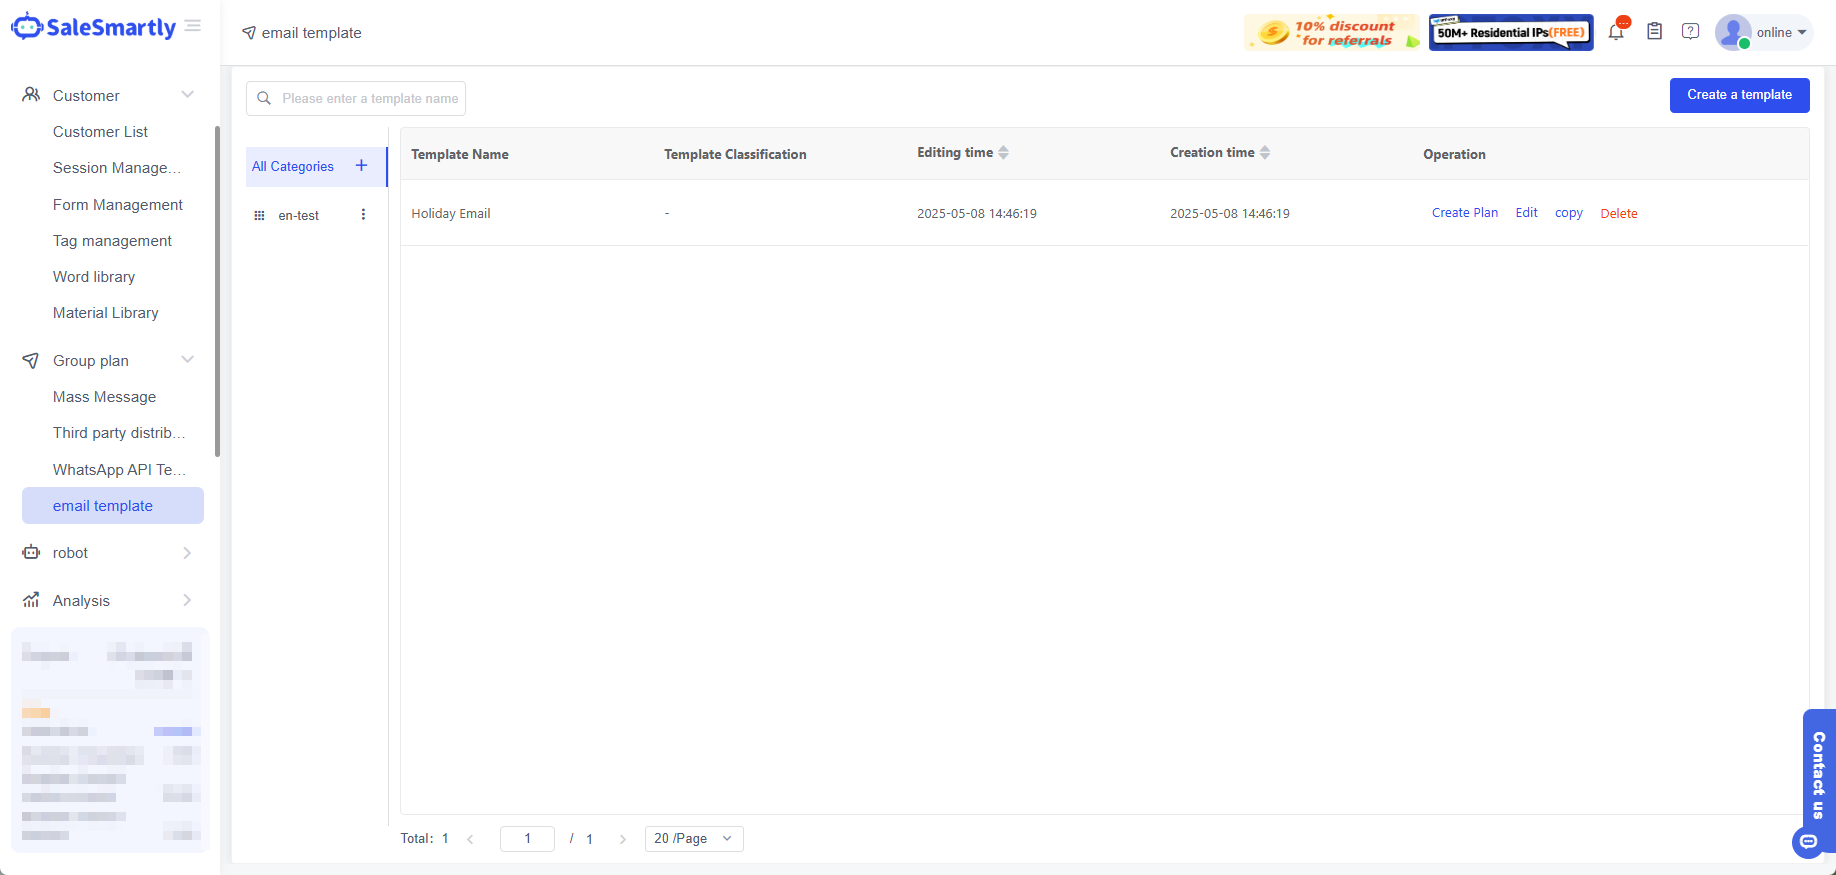This screenshot has width=1836, height=875.
Task: Open Mass Message in sidebar
Action: tap(105, 397)
